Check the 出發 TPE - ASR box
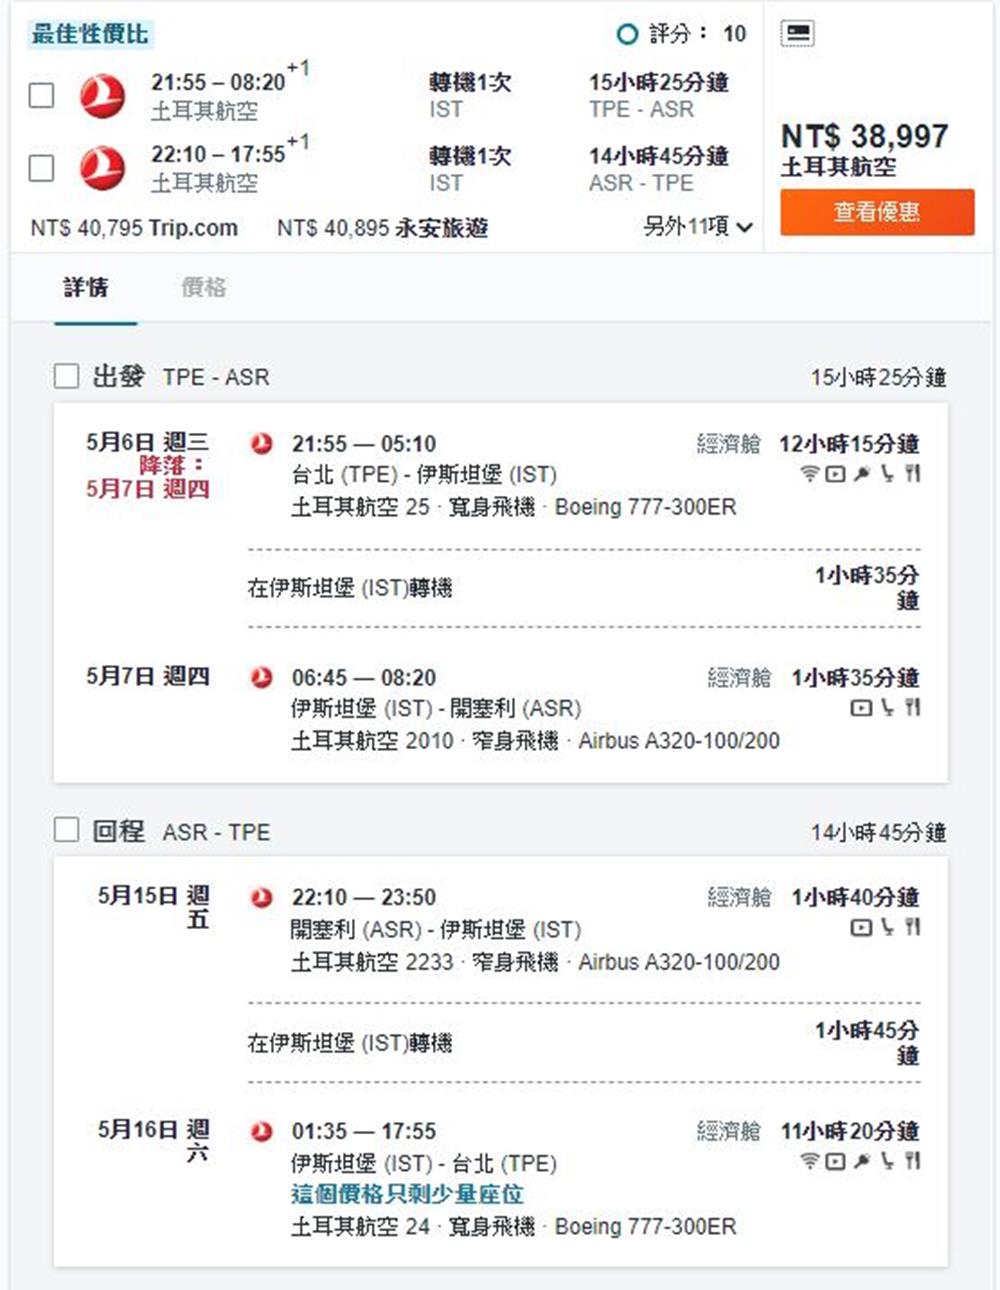 66,376
